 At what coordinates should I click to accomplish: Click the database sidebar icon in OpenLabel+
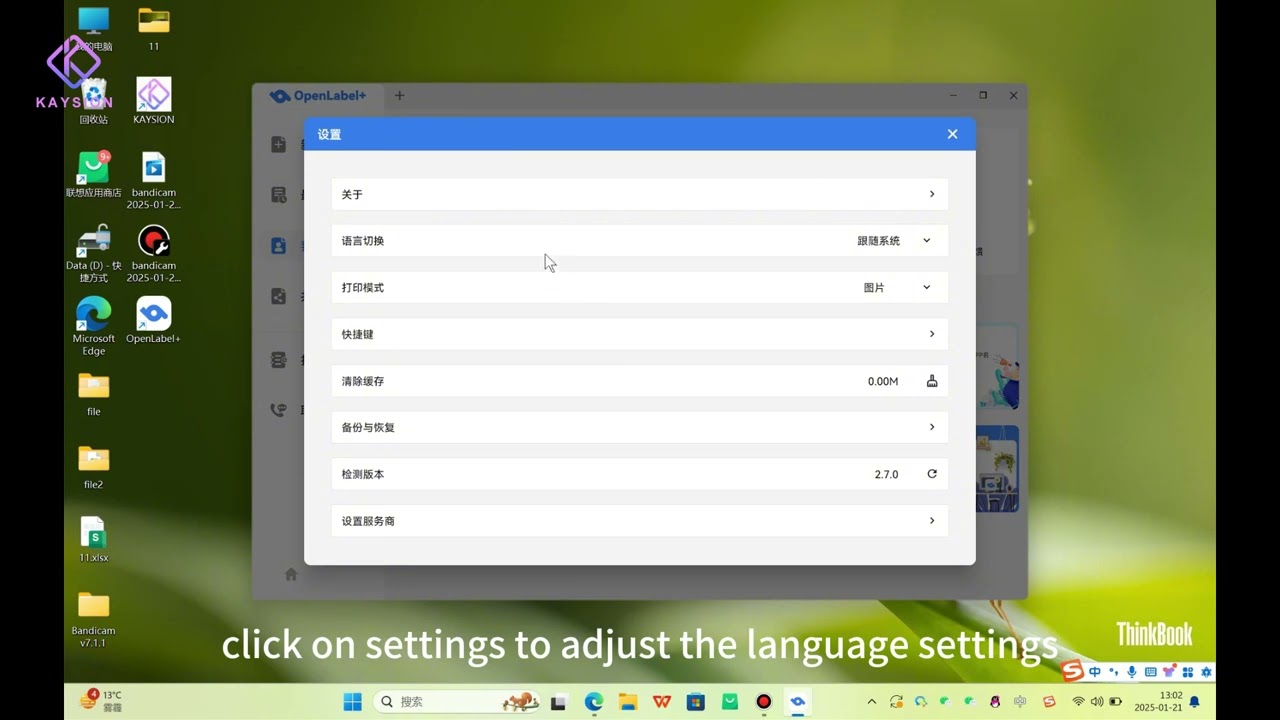click(x=279, y=359)
